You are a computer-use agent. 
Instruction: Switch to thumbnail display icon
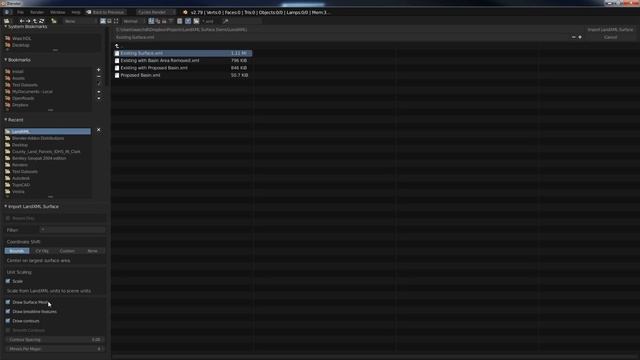click(x=116, y=21)
